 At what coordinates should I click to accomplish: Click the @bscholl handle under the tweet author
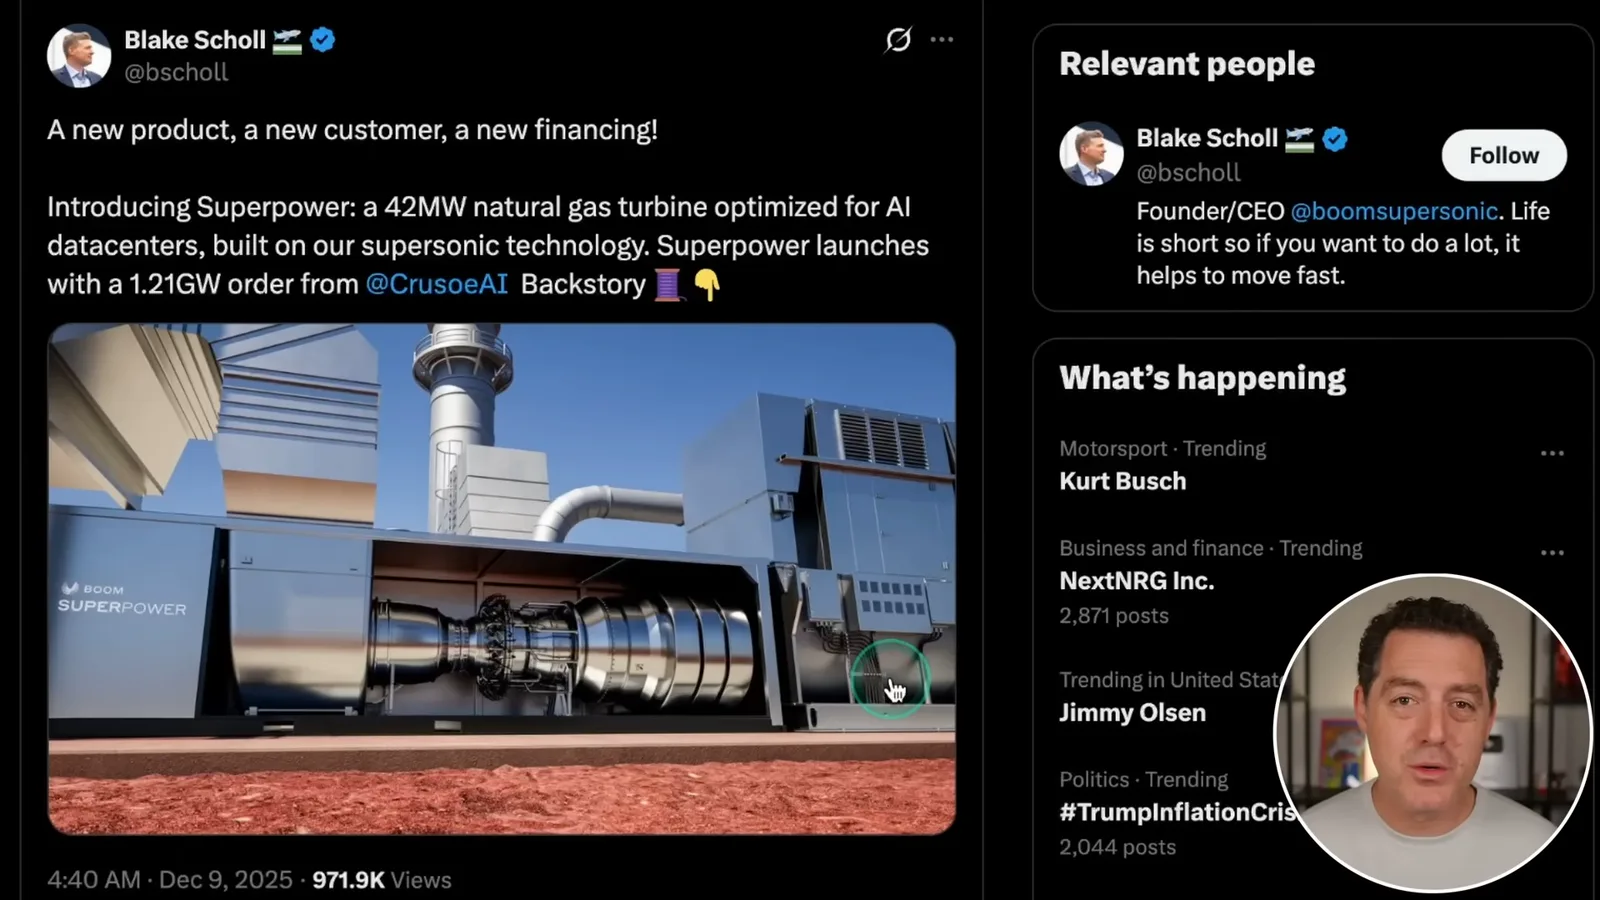(176, 72)
